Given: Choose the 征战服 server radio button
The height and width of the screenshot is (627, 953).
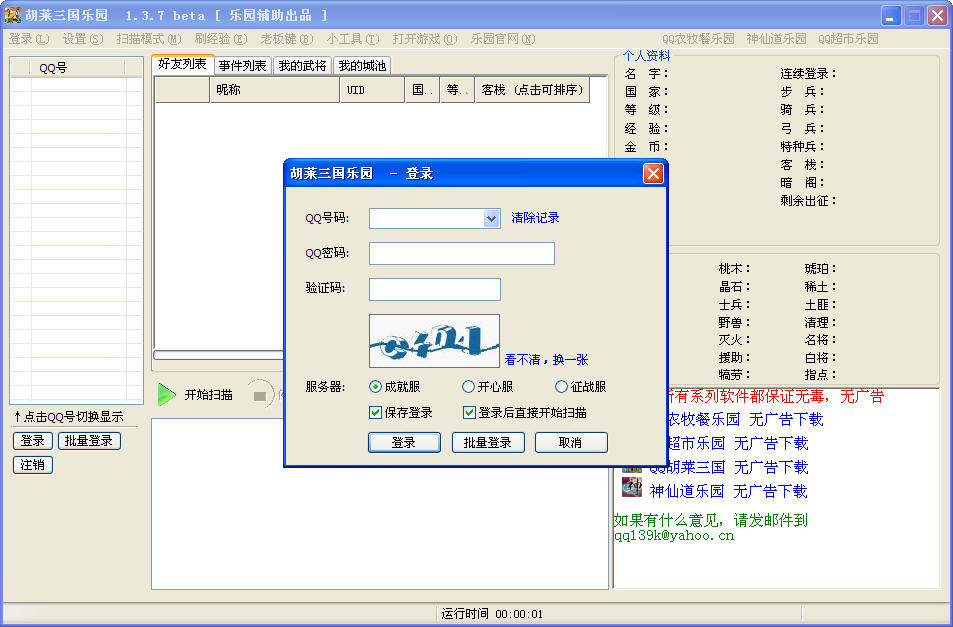Looking at the screenshot, I should 561,386.
